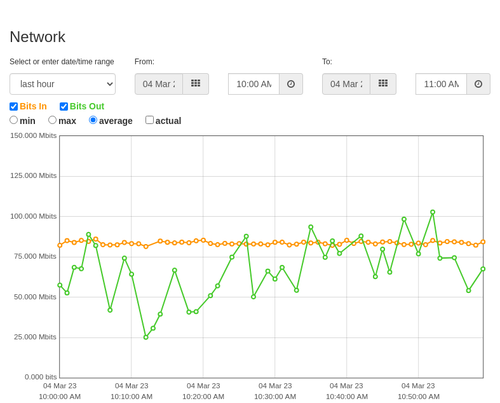Toggle the Bits In checkbox

pos(14,106)
